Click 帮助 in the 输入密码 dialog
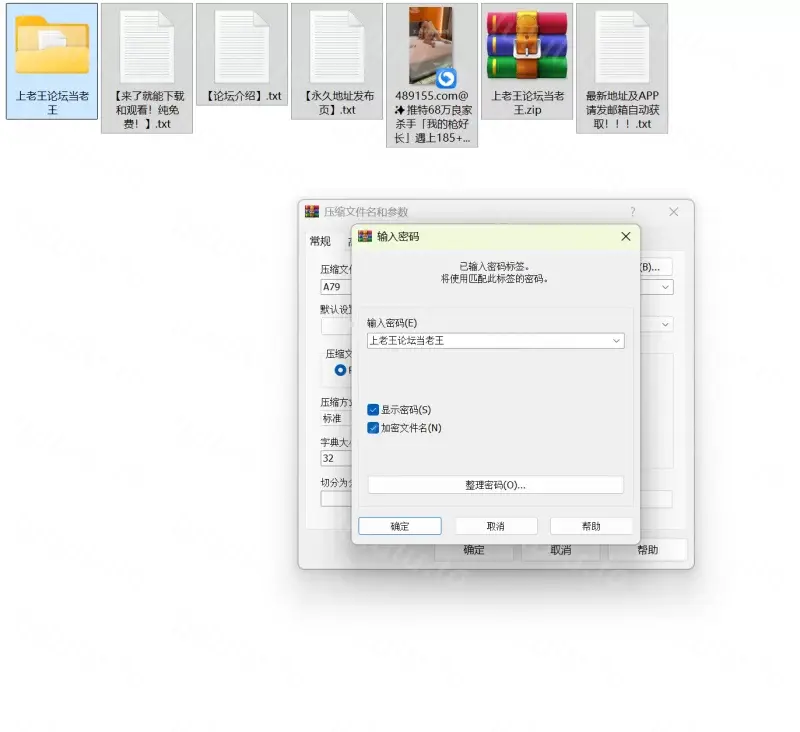Viewport: 800px width, 732px height. coord(591,526)
